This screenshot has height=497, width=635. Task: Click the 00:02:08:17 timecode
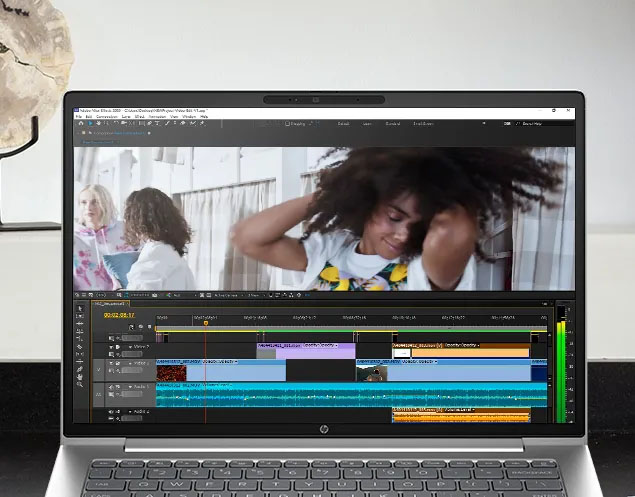coord(119,315)
